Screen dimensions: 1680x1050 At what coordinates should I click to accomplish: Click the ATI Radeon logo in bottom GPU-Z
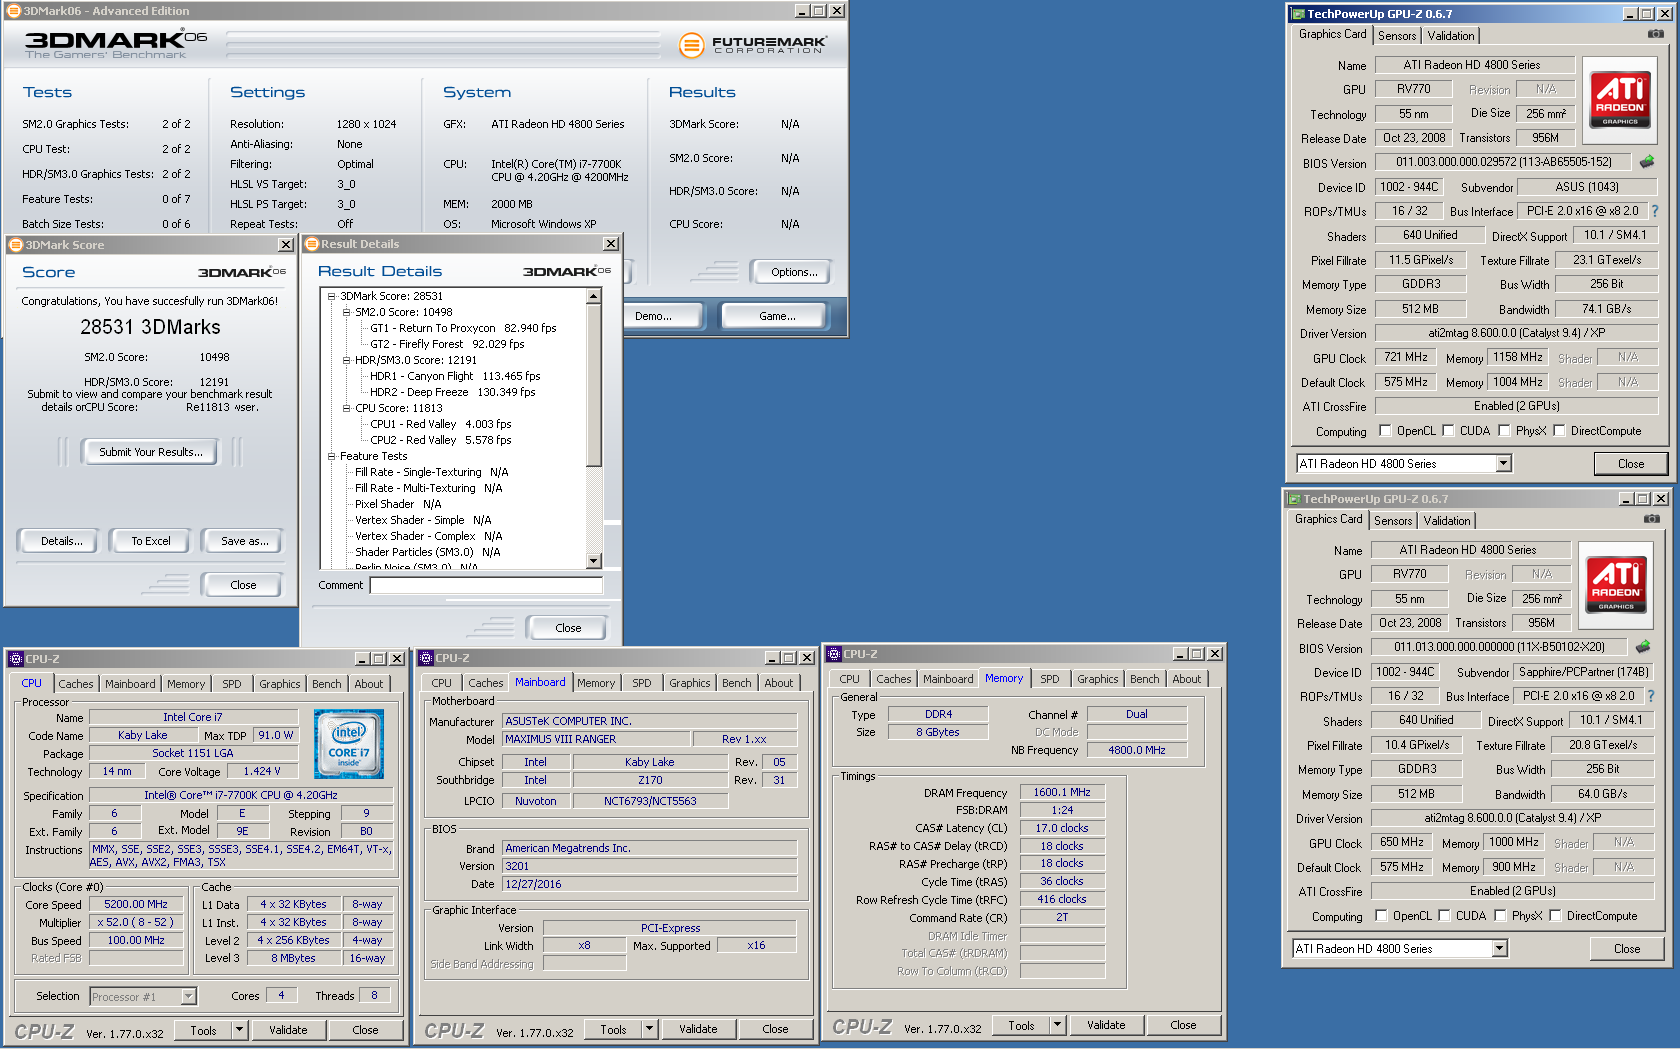(x=1616, y=585)
